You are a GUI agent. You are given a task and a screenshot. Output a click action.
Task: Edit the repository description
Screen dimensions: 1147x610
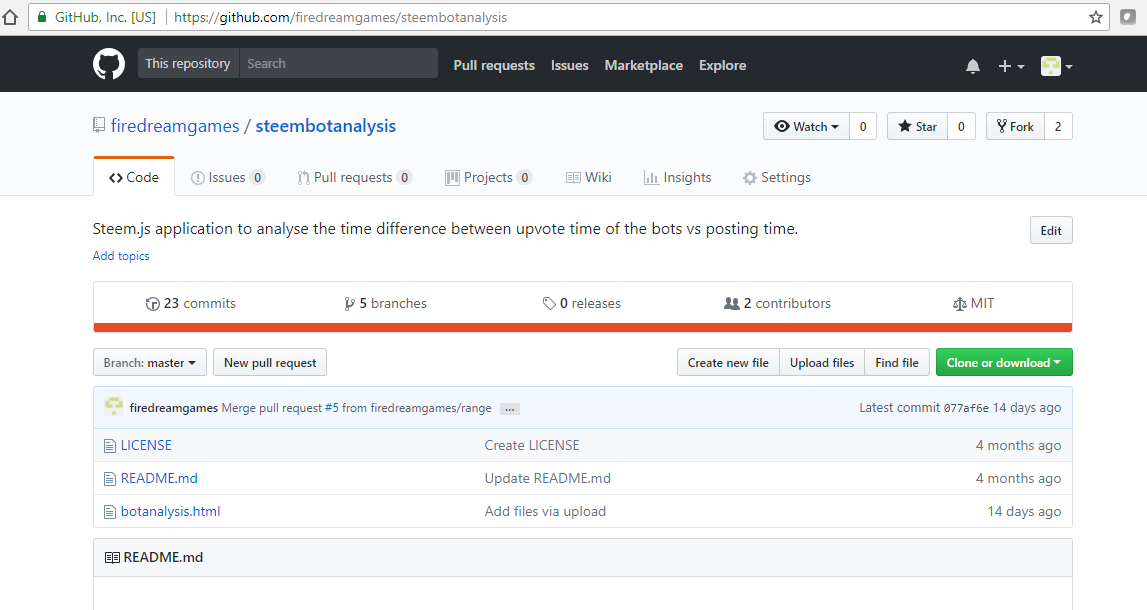tap(1051, 230)
